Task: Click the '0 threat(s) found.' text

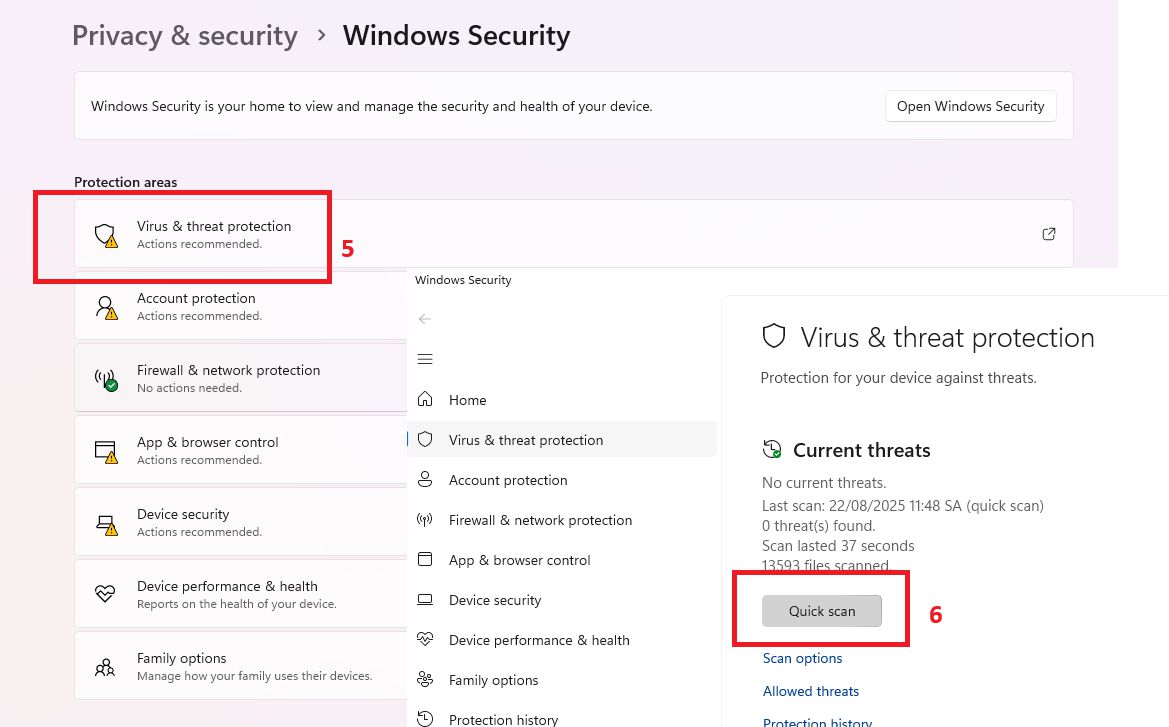Action: [818, 526]
